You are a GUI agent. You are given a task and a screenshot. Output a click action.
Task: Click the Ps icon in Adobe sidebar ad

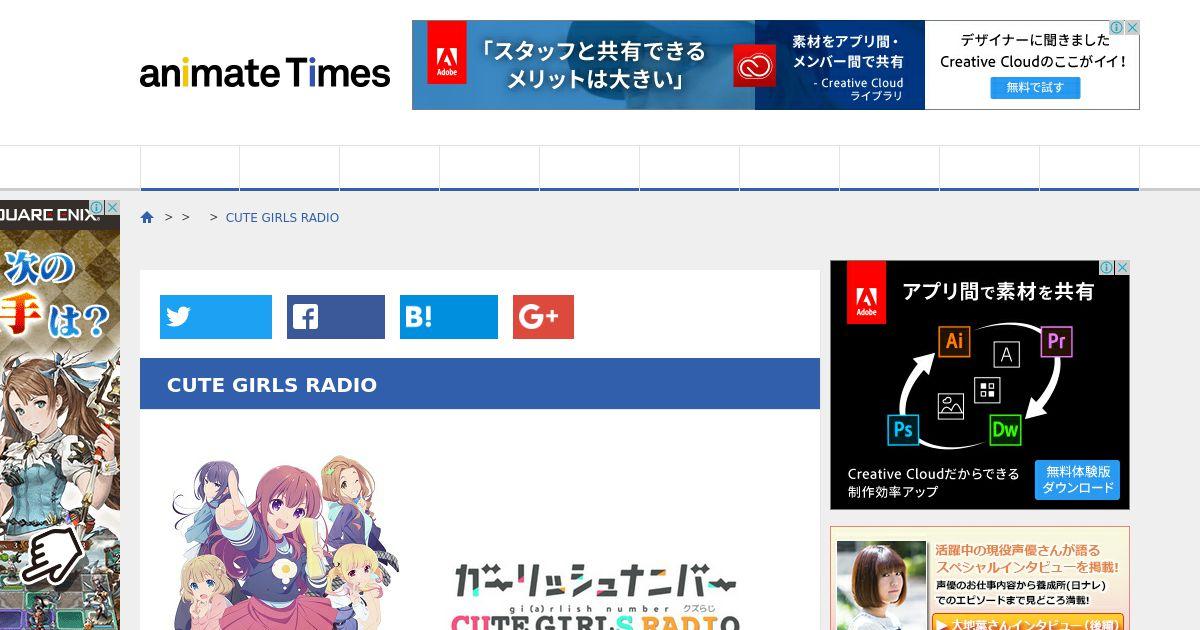[x=903, y=429]
